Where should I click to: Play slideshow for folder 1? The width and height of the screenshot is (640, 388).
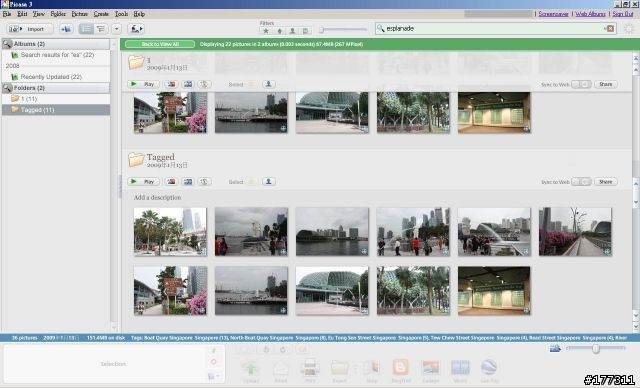coord(144,84)
